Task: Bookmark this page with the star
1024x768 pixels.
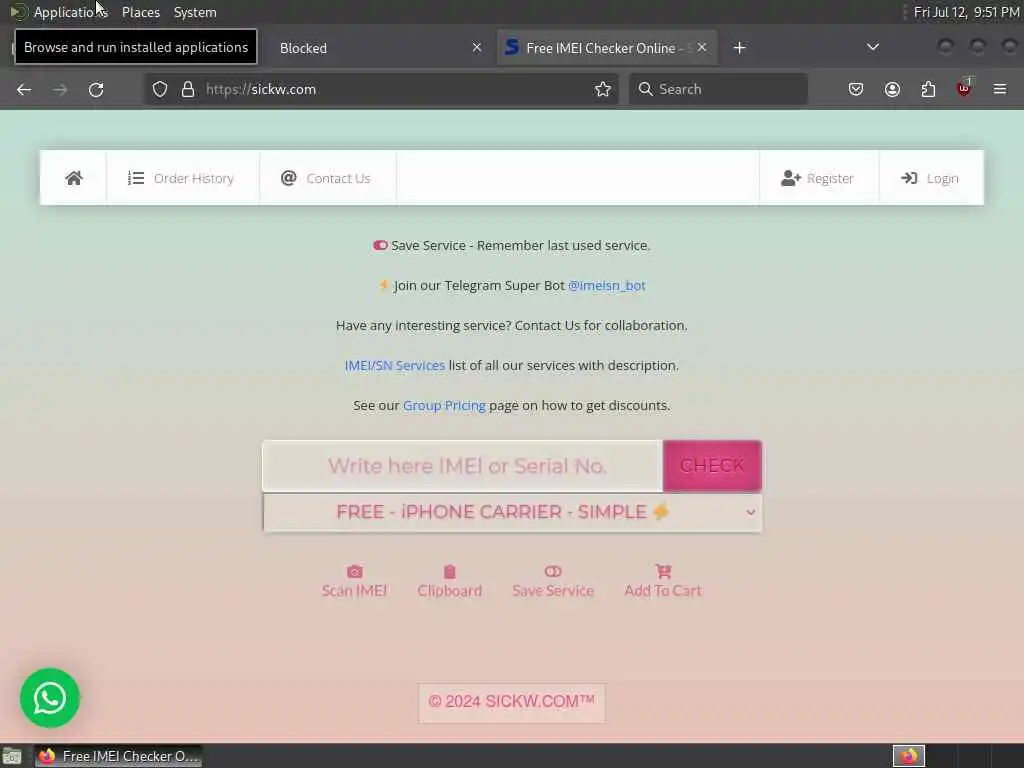Action: [603, 89]
